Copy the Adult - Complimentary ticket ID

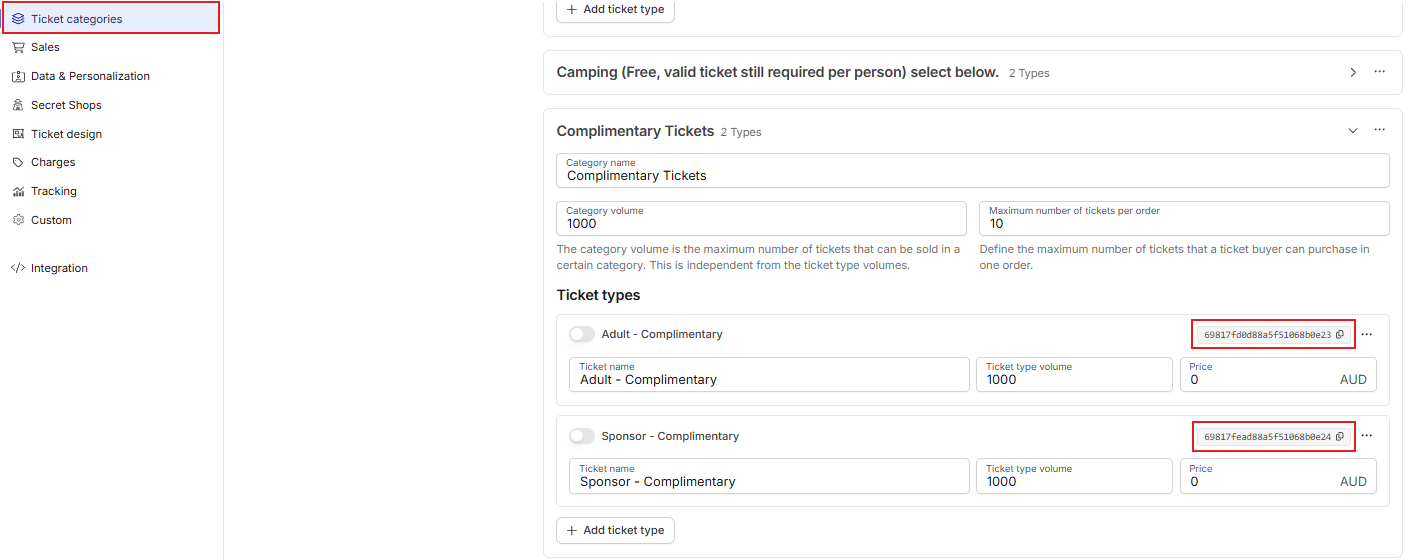(1340, 335)
